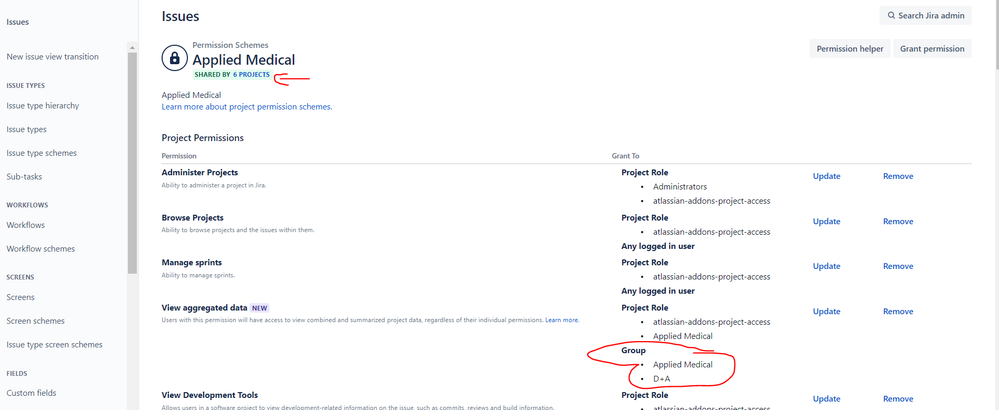
Task: Update the View Development Tools permission
Action: [x=826, y=399]
